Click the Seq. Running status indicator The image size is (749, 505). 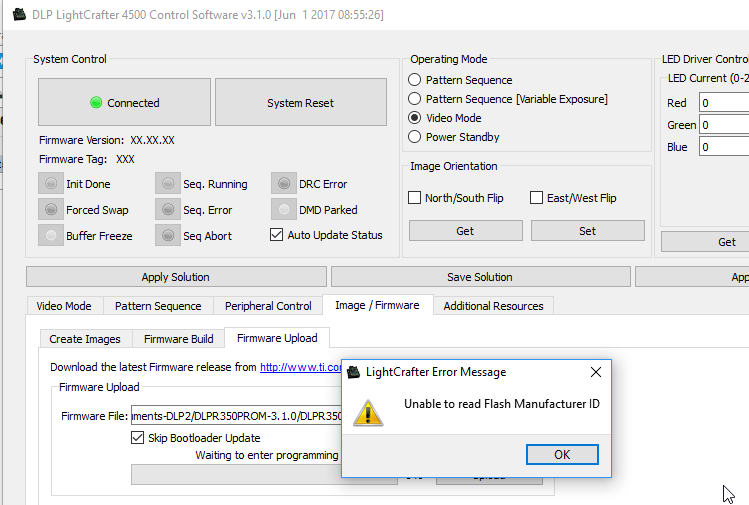pyautogui.click(x=168, y=183)
